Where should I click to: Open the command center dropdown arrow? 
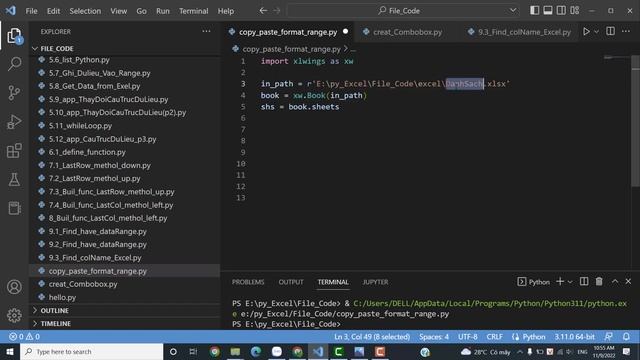(x=513, y=11)
